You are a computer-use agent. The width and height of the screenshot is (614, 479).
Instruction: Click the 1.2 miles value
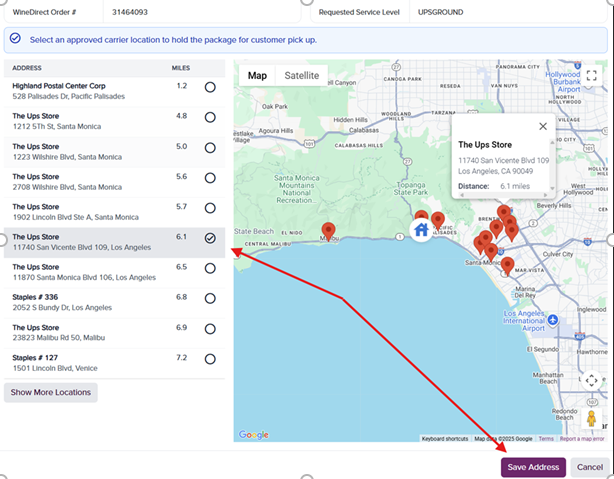tap(181, 86)
